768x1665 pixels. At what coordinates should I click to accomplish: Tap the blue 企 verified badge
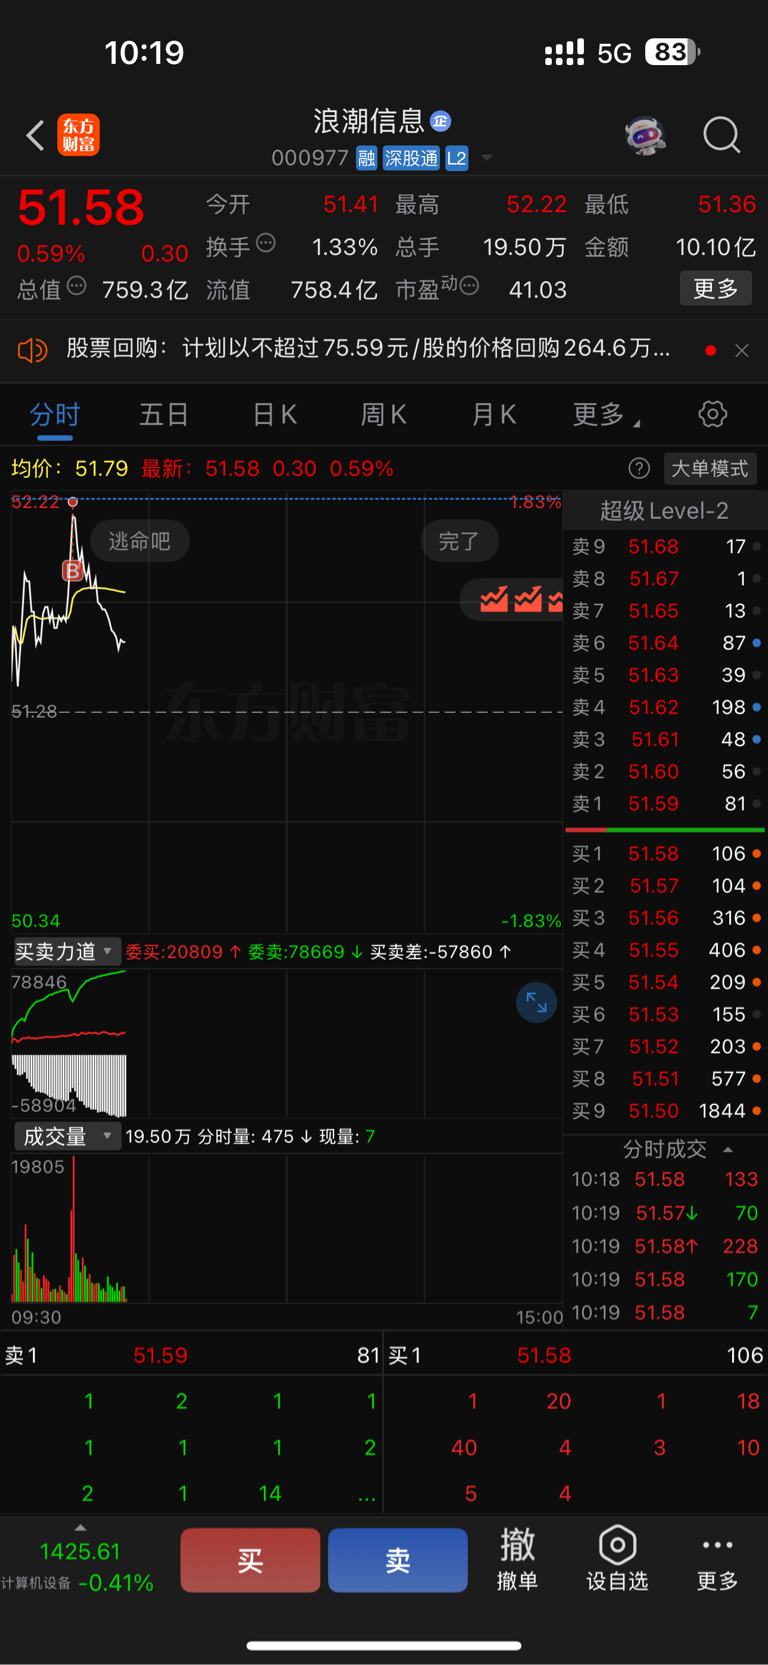coord(440,121)
